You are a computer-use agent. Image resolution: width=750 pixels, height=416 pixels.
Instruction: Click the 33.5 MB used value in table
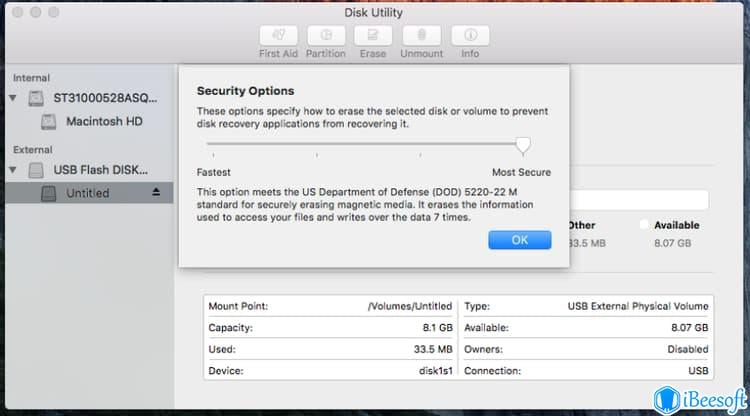tap(433, 349)
